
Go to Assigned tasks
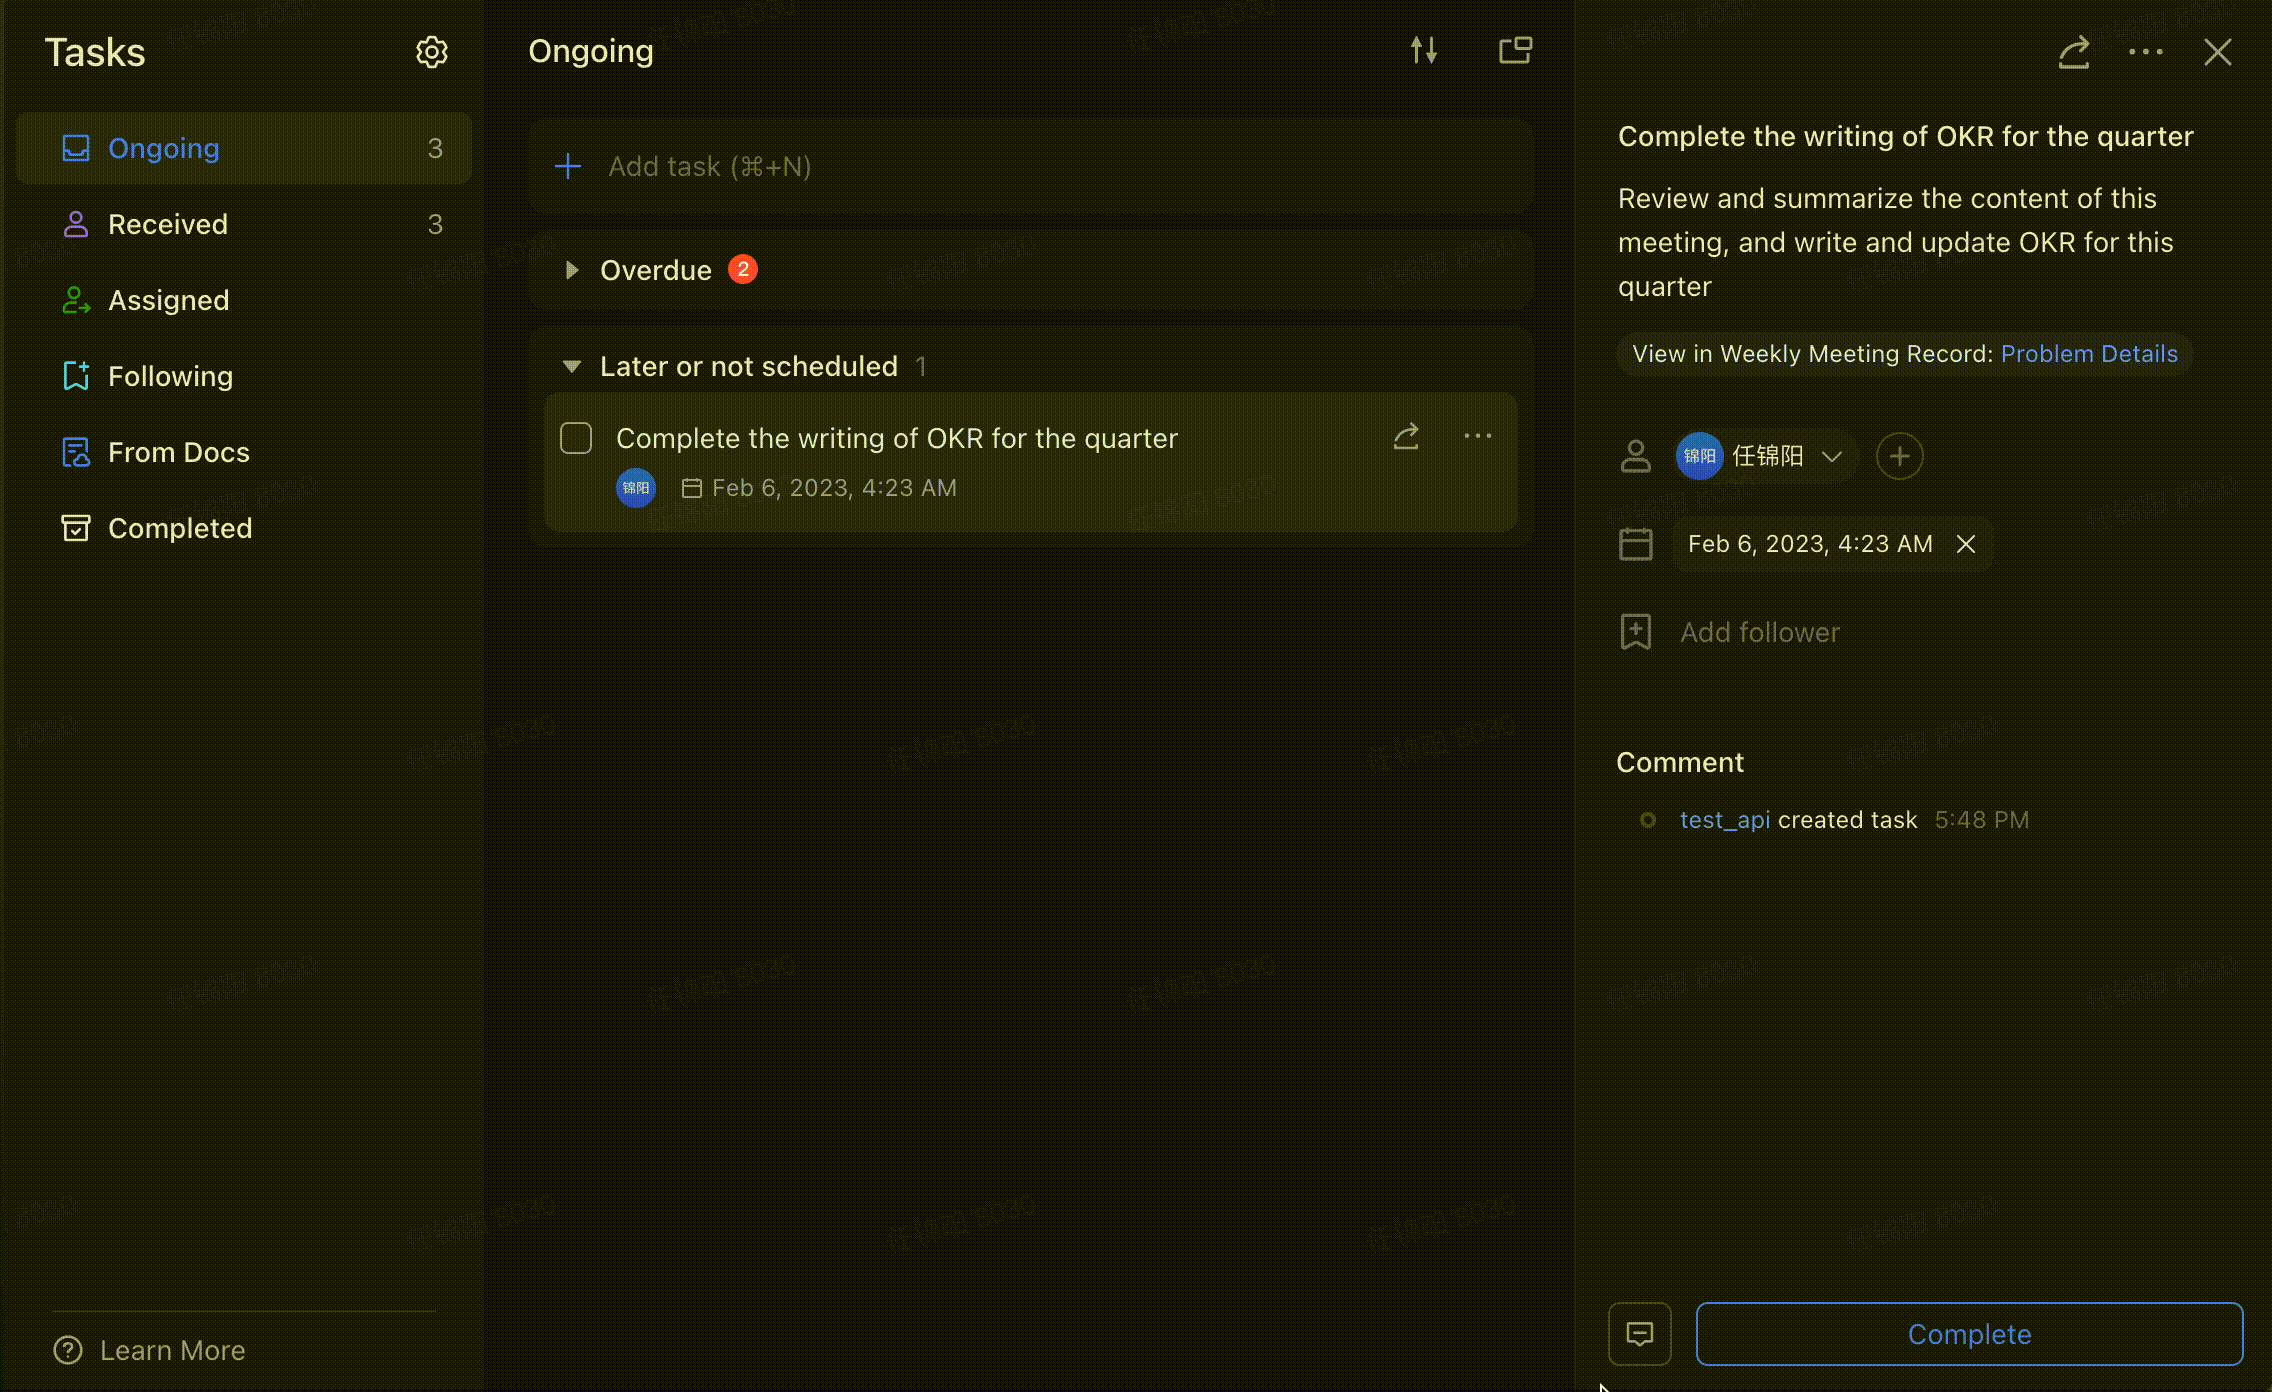pyautogui.click(x=244, y=300)
